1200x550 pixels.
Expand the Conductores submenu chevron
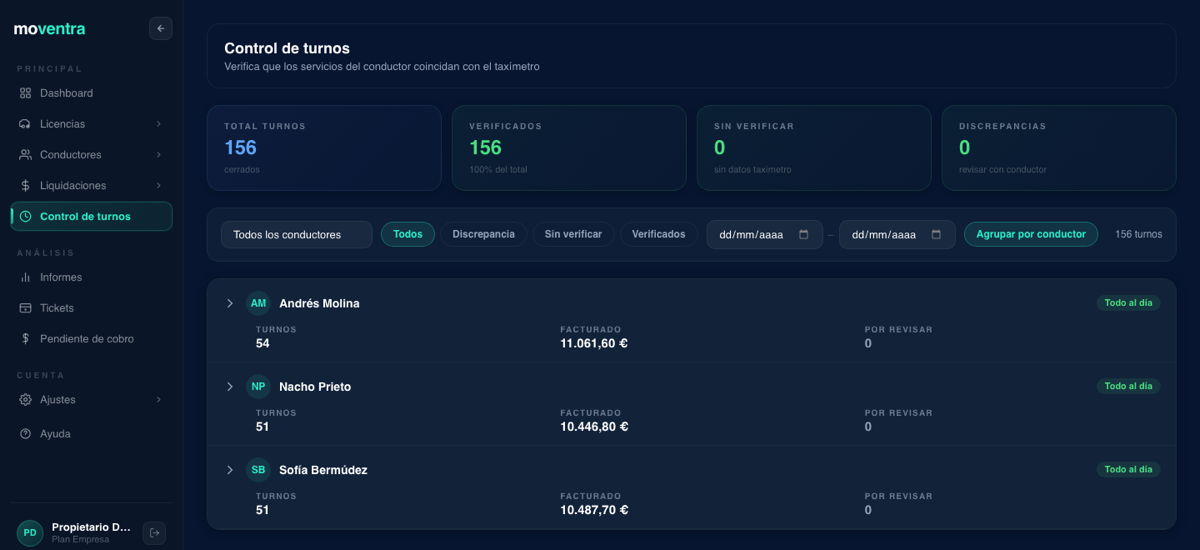[159, 155]
